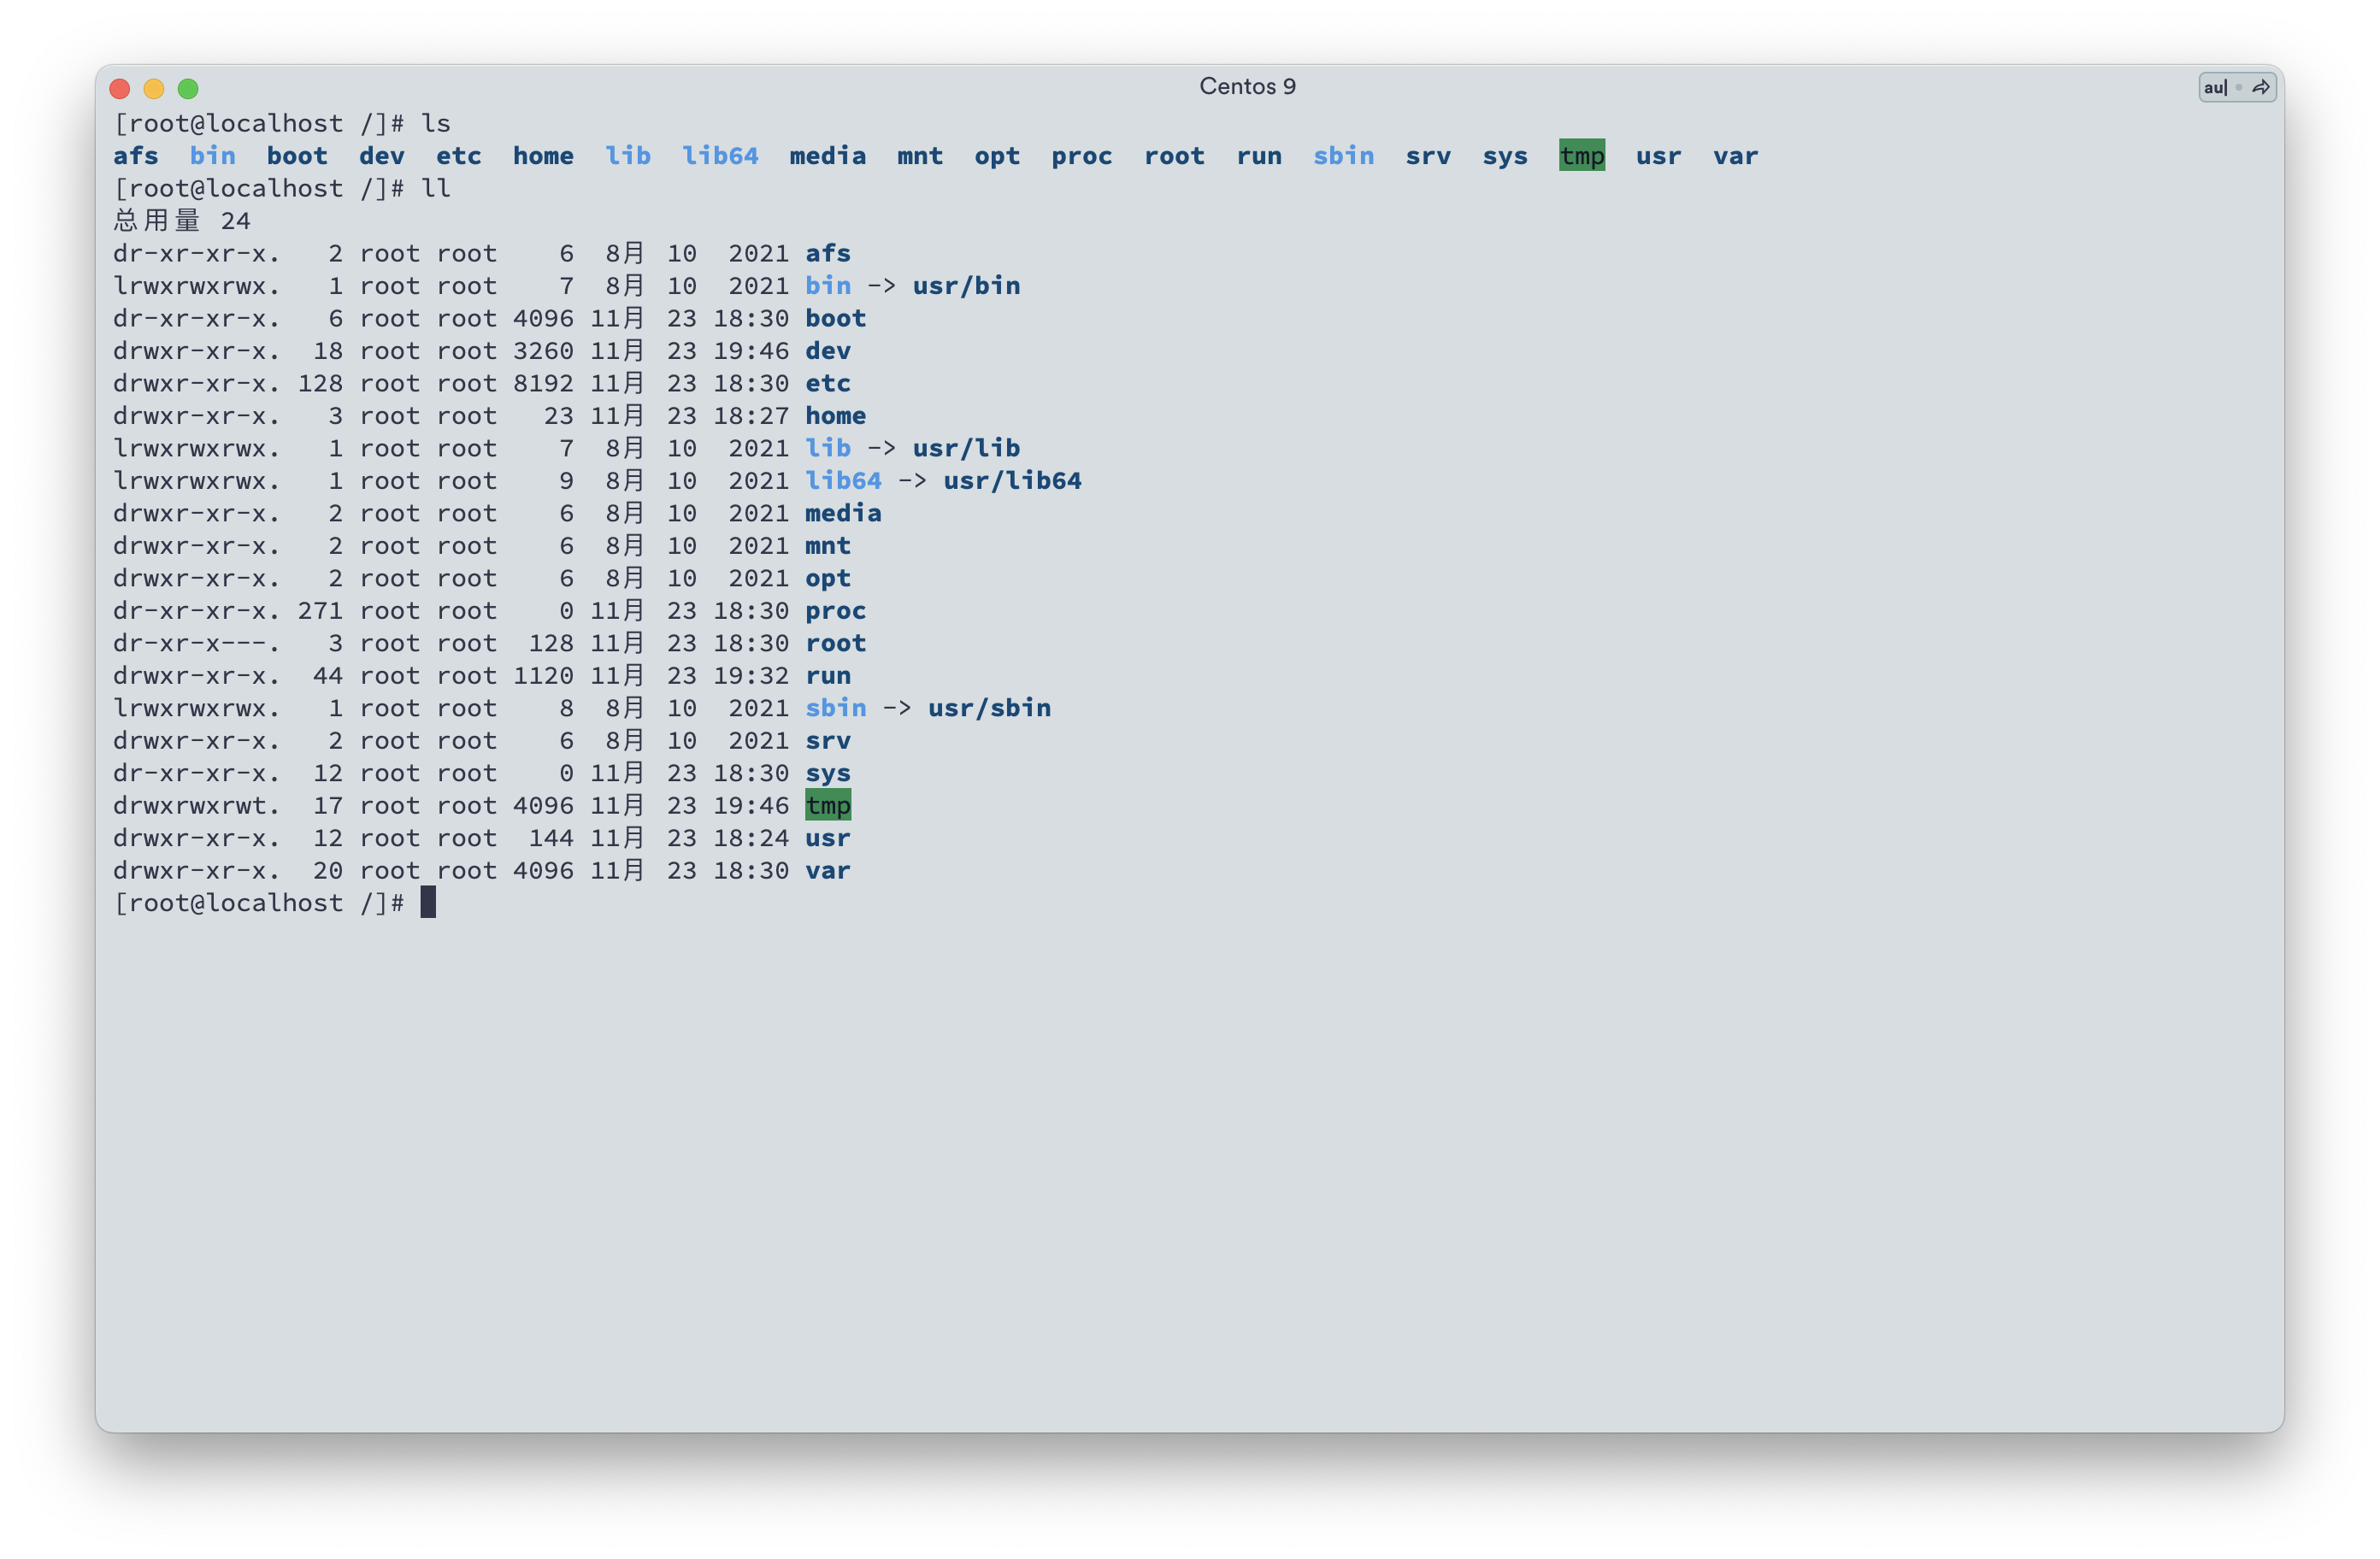Viewport: 2380px width, 1559px height.
Task: Click the "271" link count on proc line
Action: point(320,610)
